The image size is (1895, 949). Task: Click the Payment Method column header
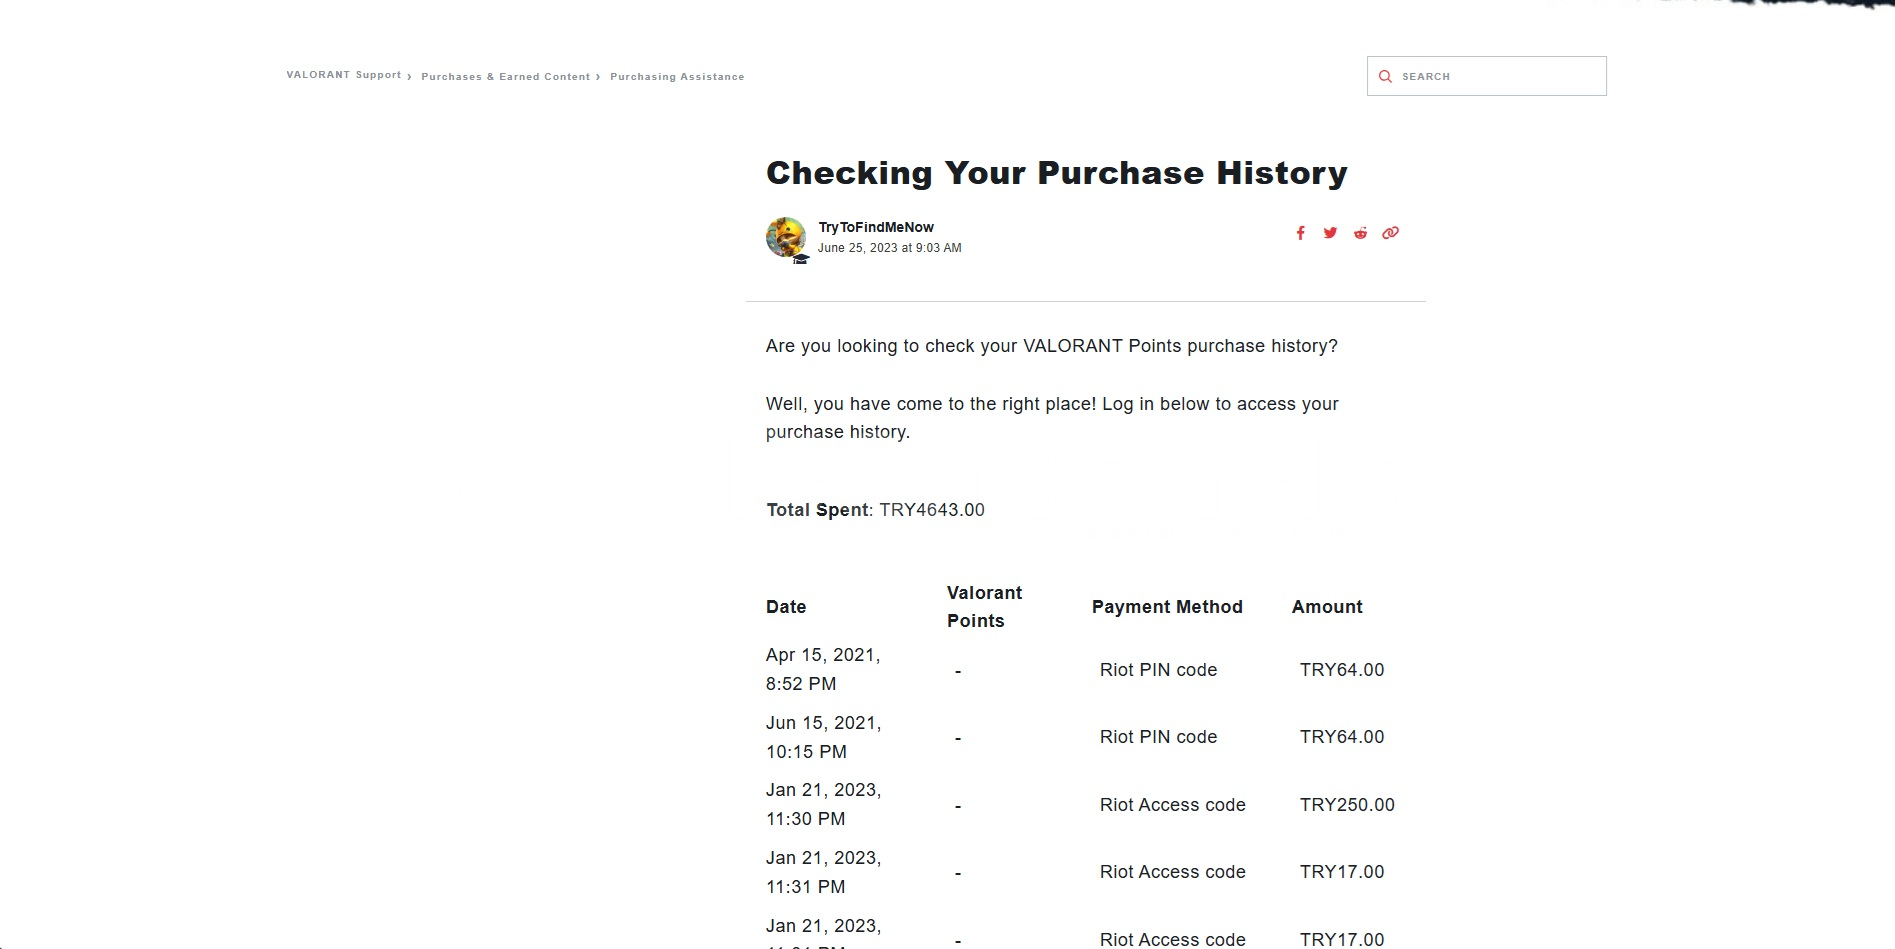click(1167, 607)
